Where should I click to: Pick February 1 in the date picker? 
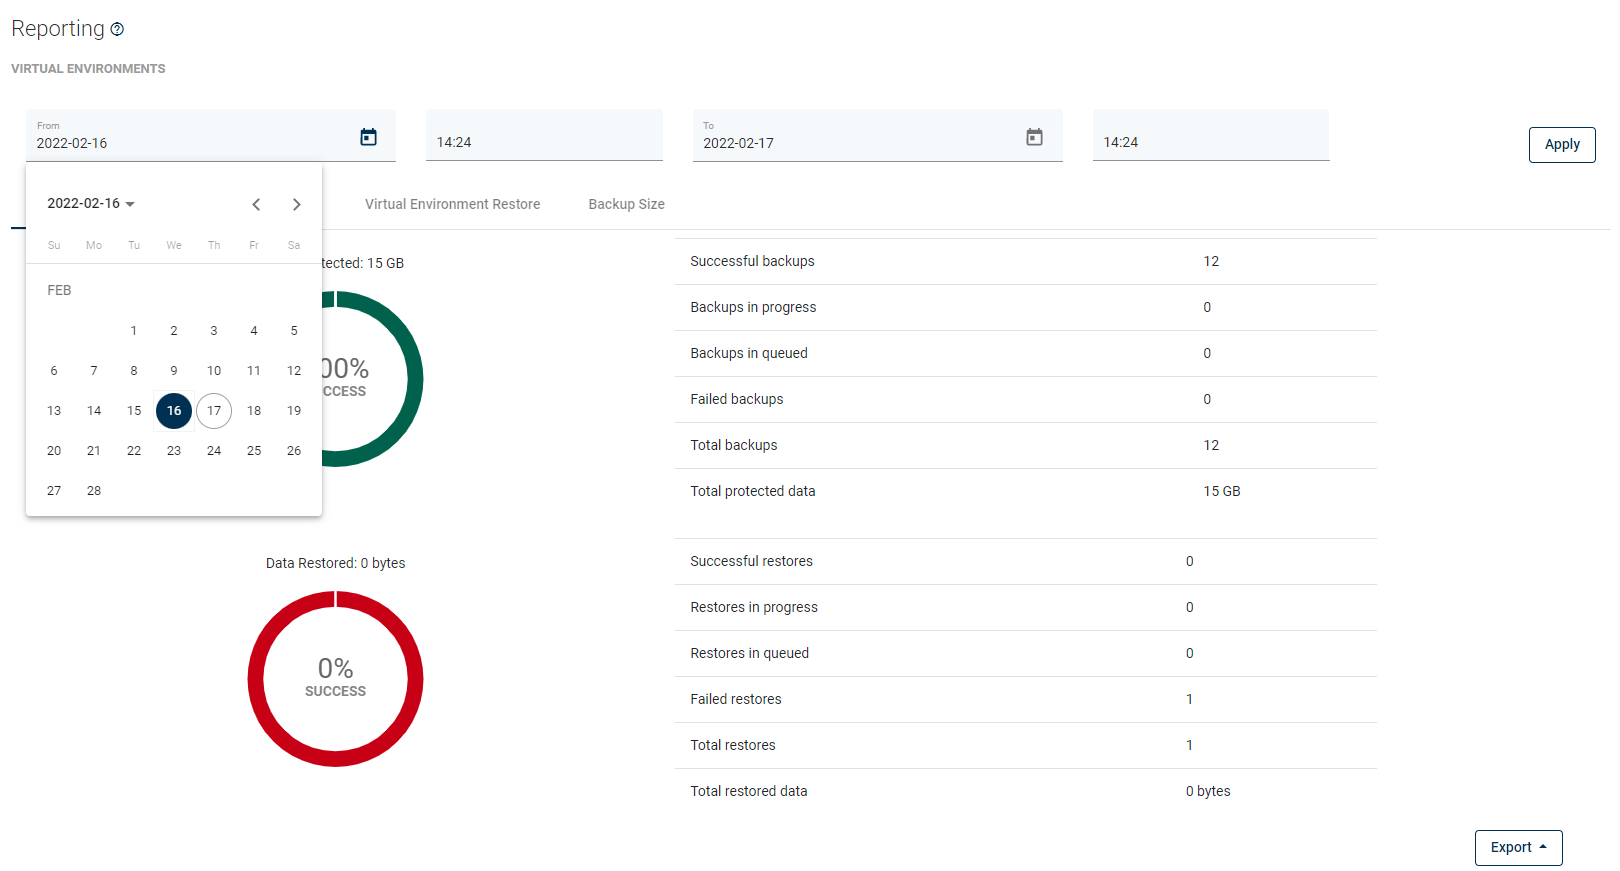[134, 331]
